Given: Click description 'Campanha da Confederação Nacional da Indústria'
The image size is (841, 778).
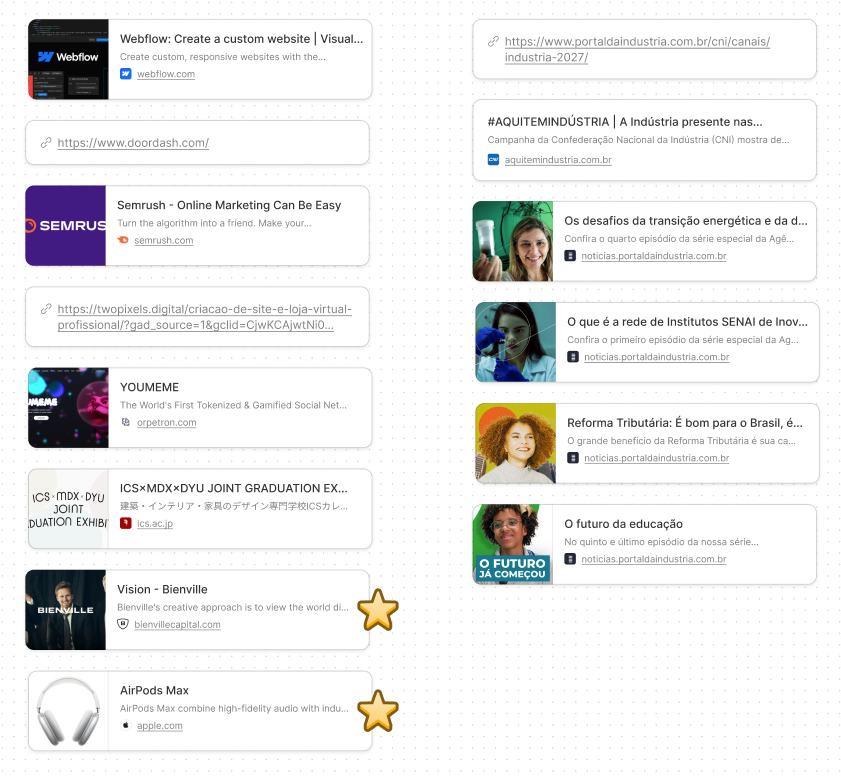Looking at the screenshot, I should coord(638,139).
